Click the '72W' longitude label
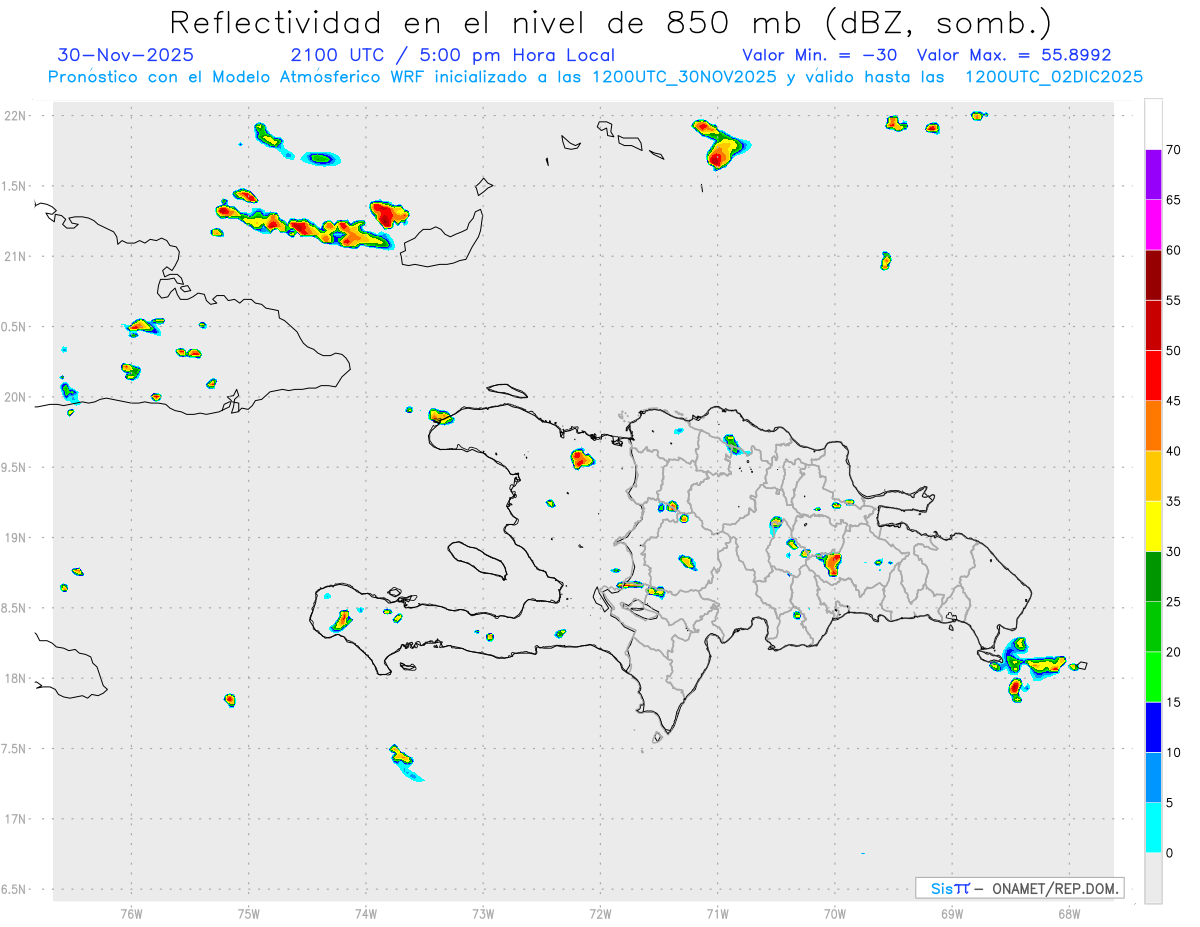This screenshot has height=927, width=1200. pyautogui.click(x=600, y=913)
